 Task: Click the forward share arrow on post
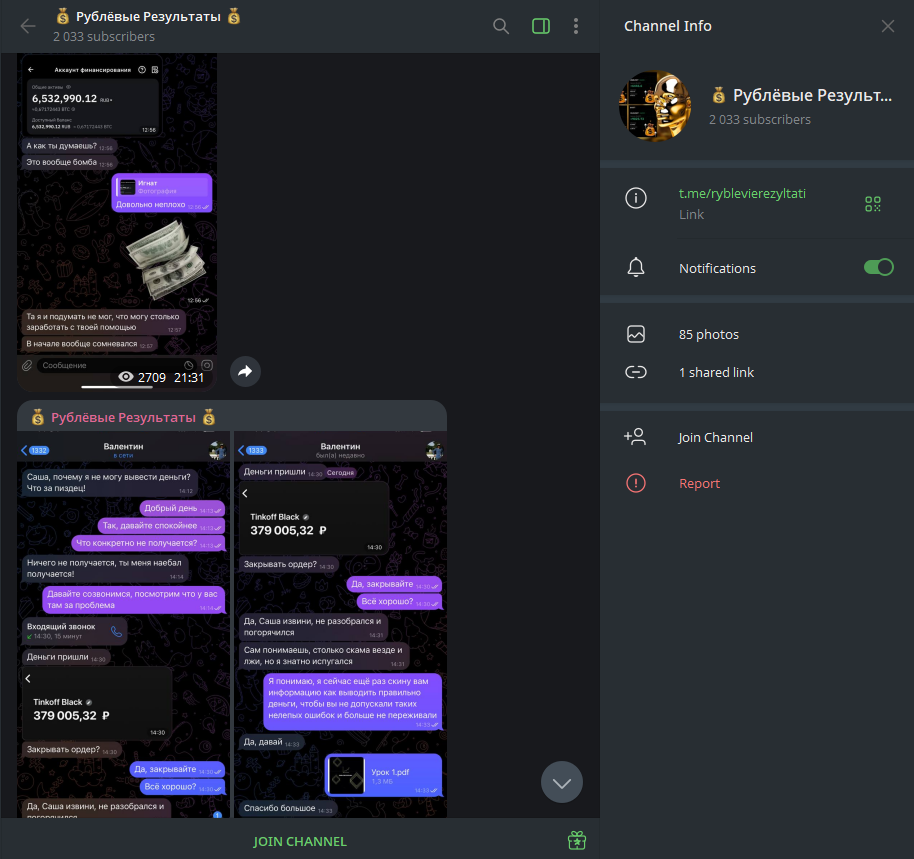coord(245,372)
